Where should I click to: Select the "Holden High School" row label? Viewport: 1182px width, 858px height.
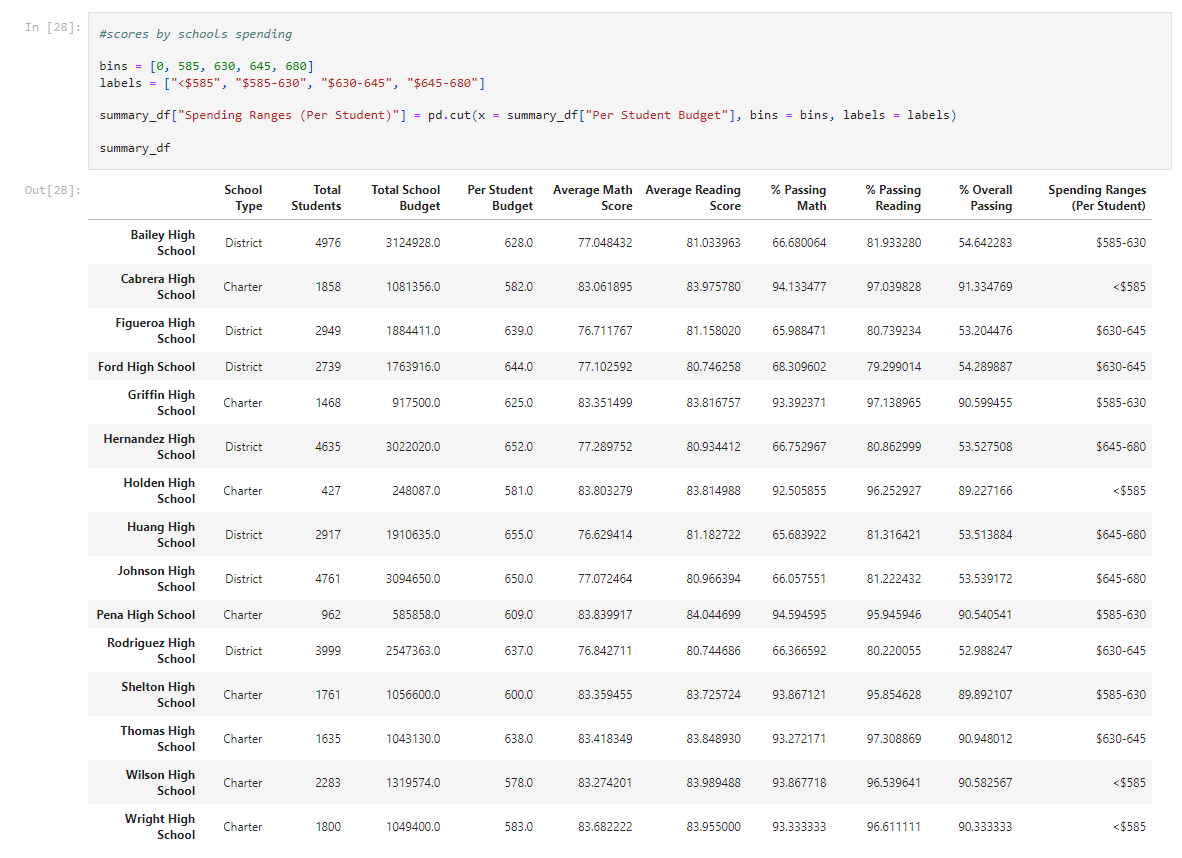pos(159,490)
